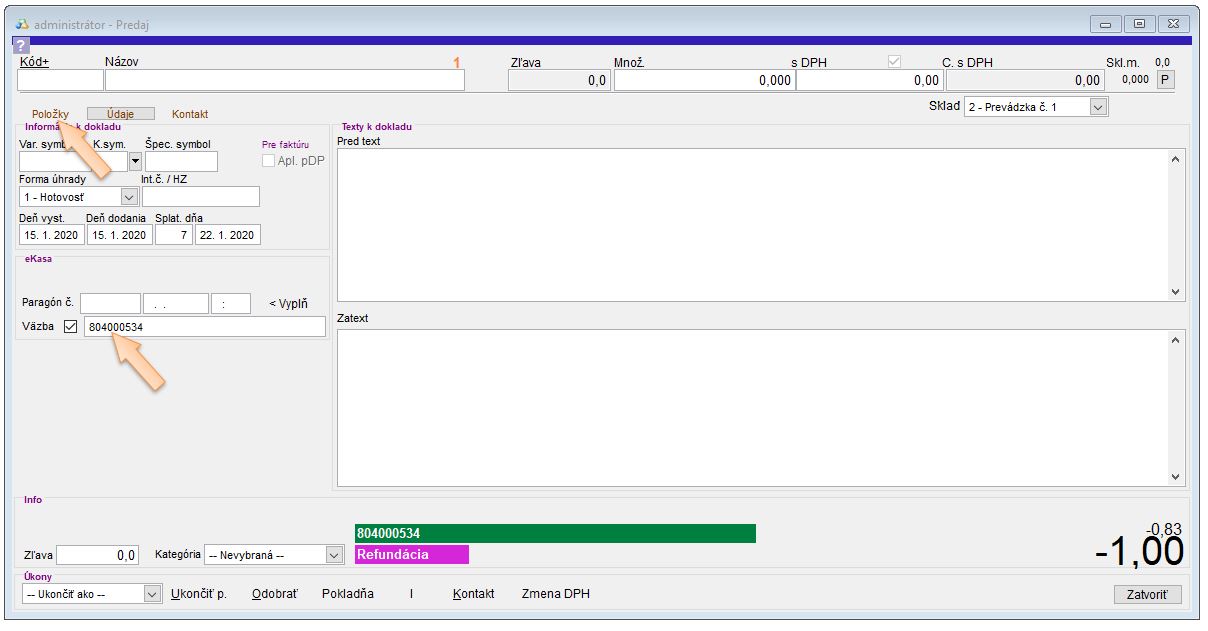Enable the Apl. pDP checkbox

(268, 161)
